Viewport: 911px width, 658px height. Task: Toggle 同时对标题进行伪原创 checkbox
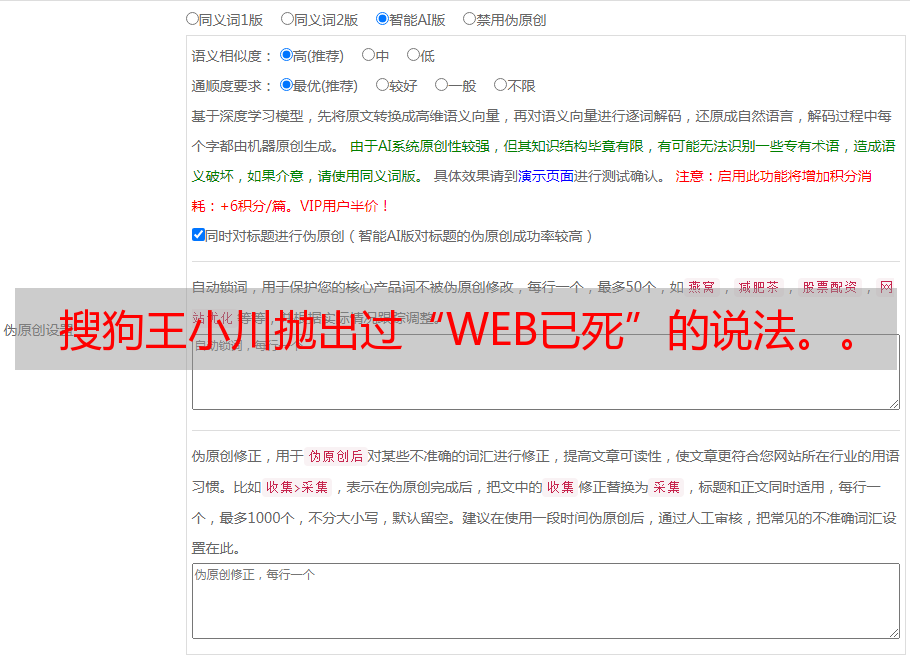click(198, 235)
